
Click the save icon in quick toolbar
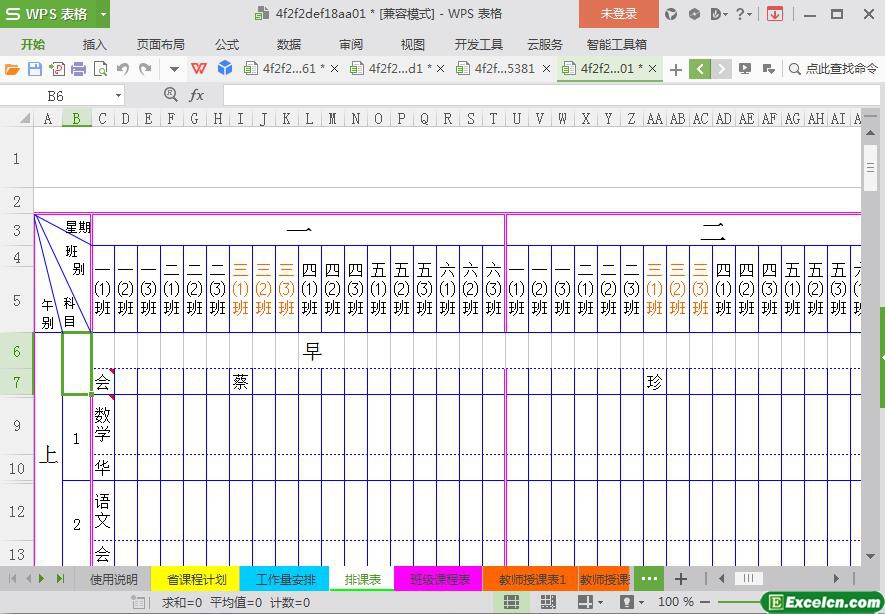click(34, 69)
